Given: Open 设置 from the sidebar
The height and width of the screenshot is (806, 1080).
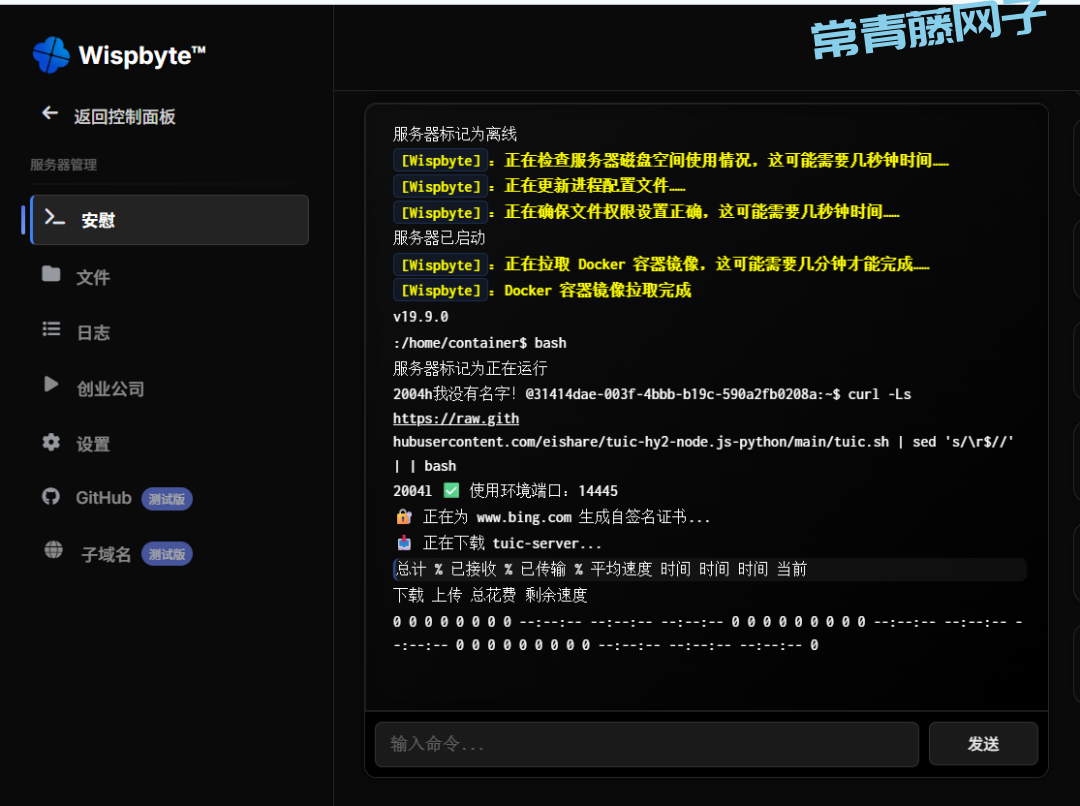Looking at the screenshot, I should tap(93, 445).
